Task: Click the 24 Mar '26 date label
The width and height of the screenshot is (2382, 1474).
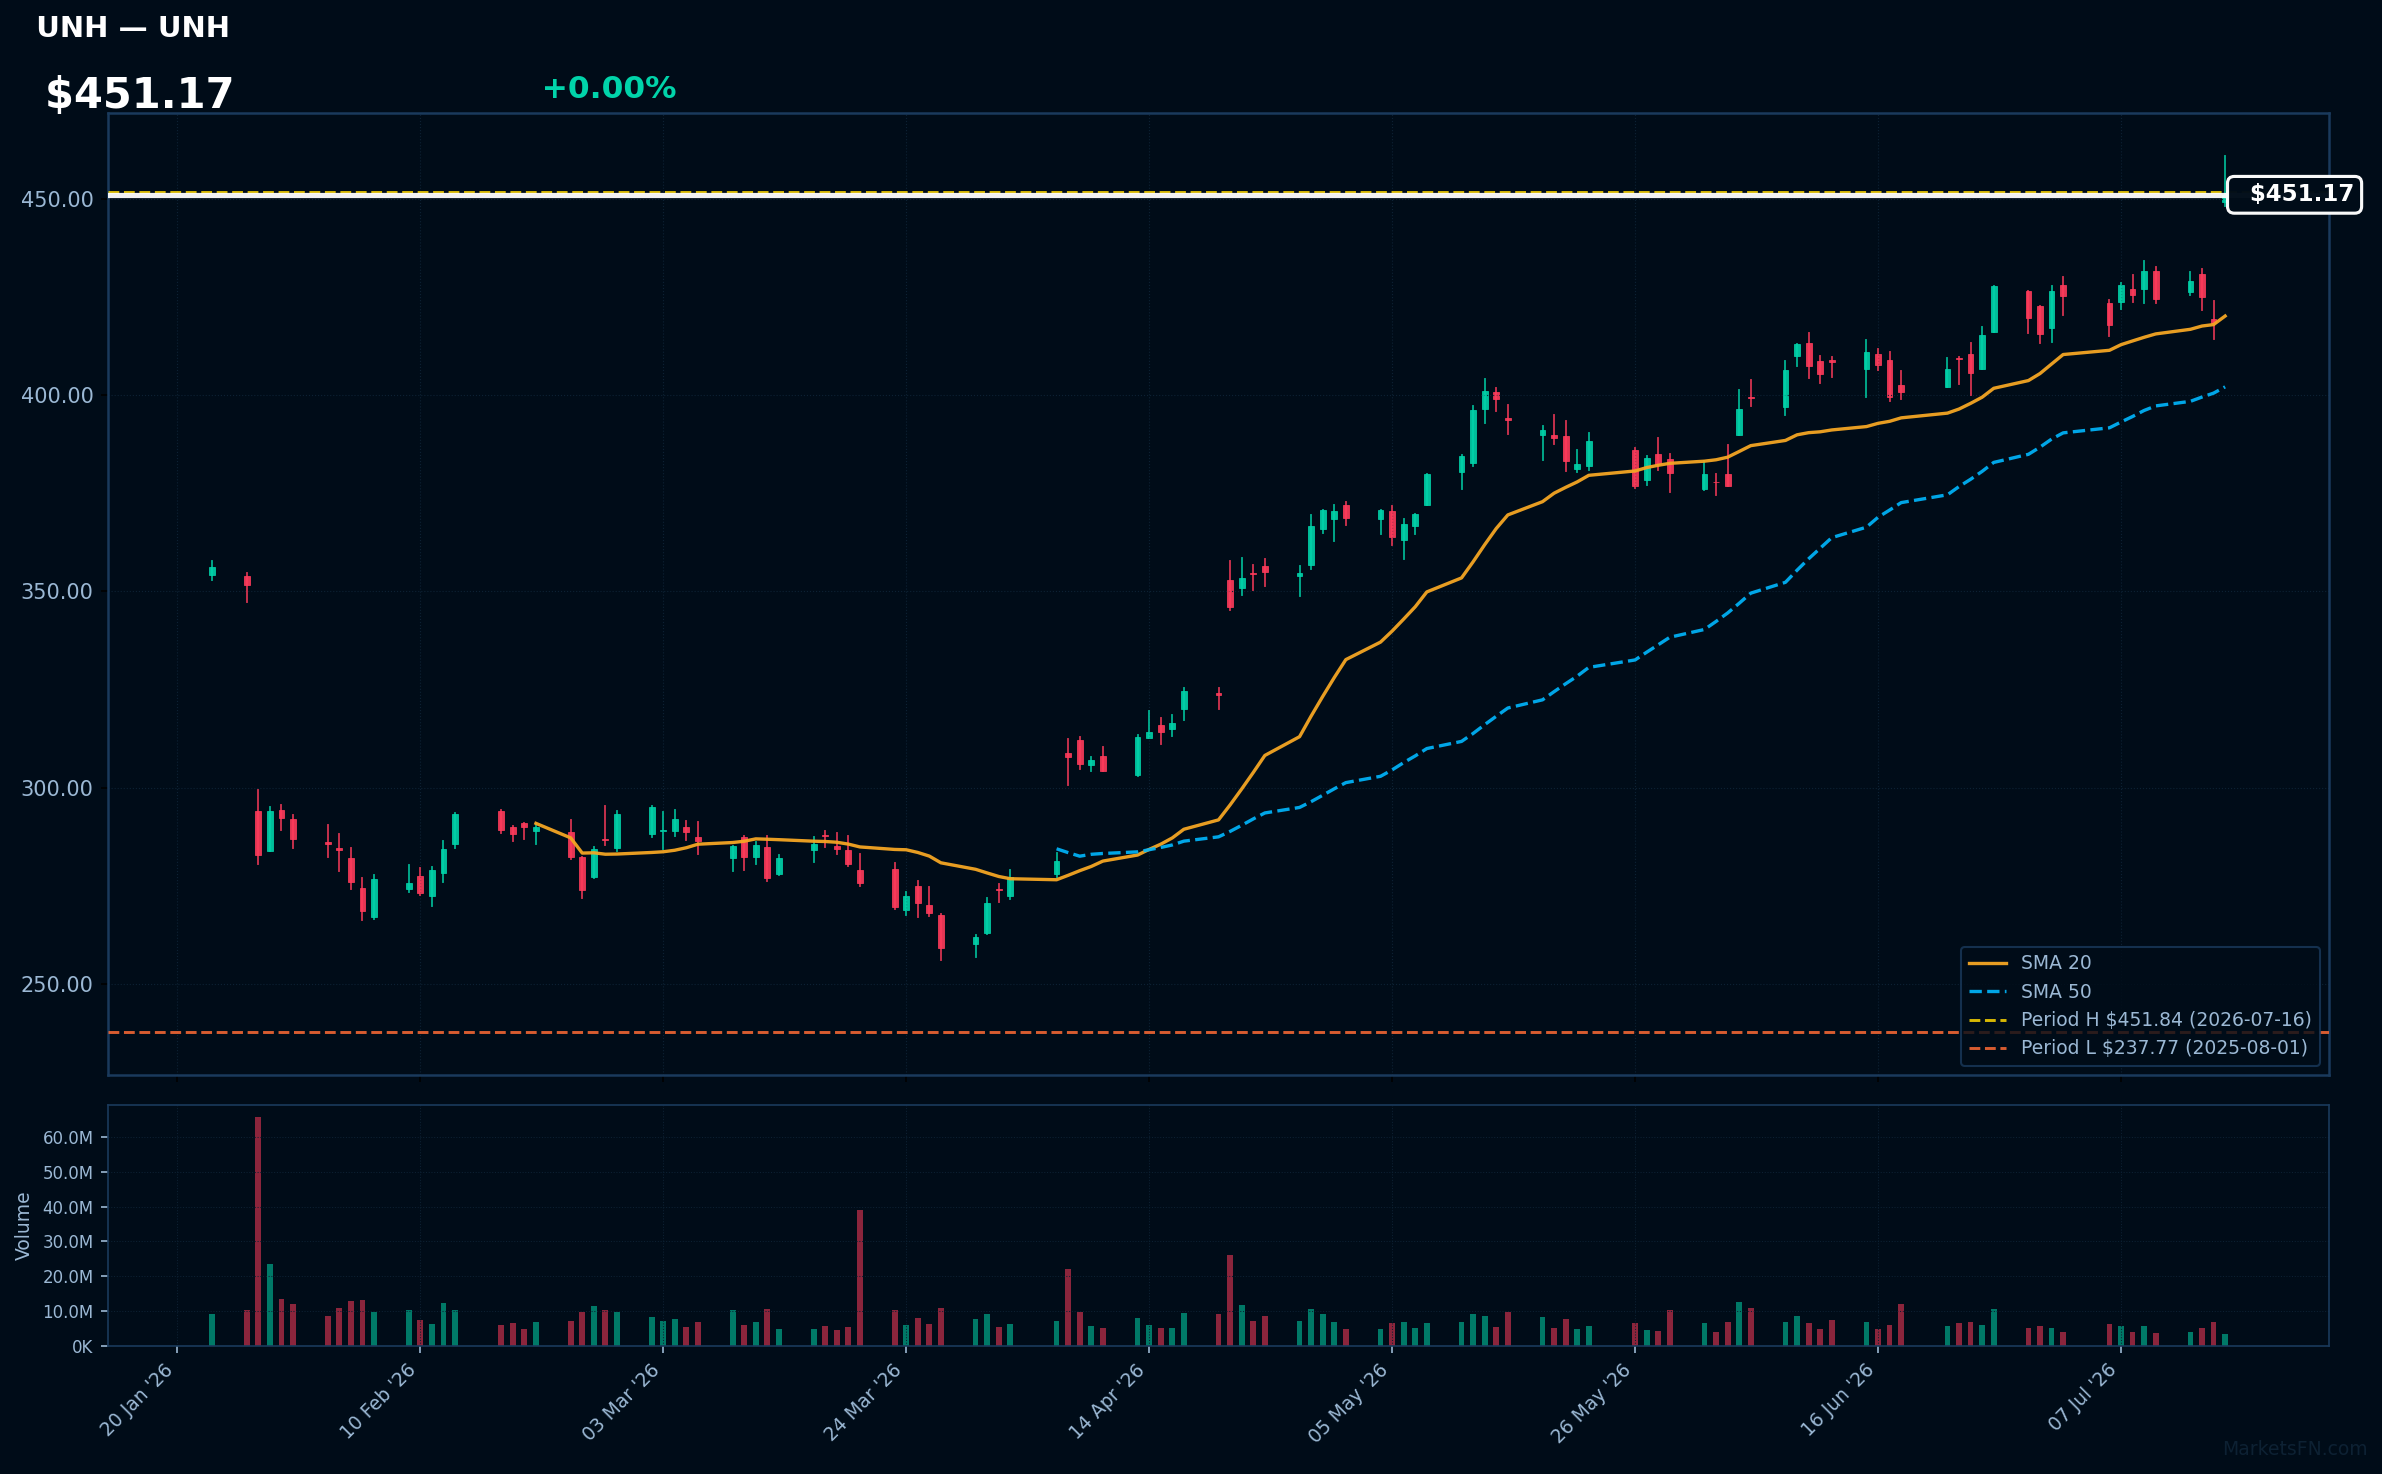Action: tap(863, 1400)
